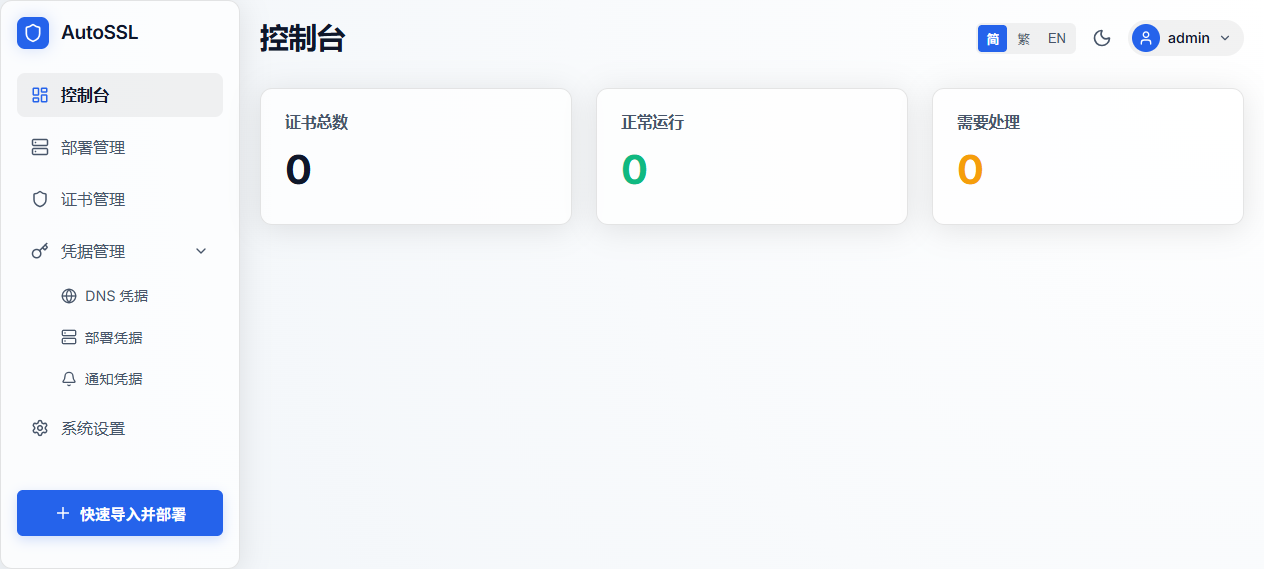This screenshot has height=569, width=1264.
Task: Click the AutoSSL shield logo icon
Action: (x=33, y=33)
